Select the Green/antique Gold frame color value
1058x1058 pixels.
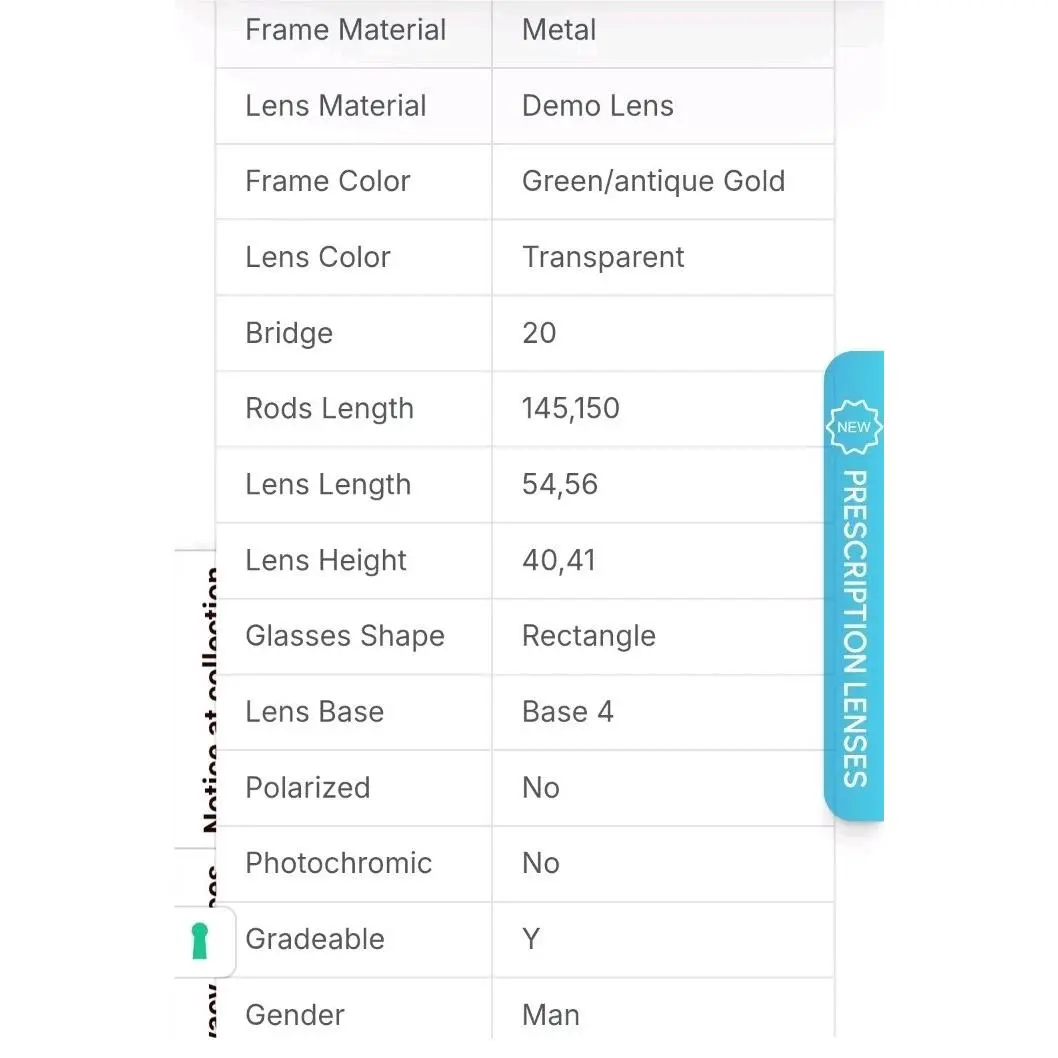click(x=653, y=182)
